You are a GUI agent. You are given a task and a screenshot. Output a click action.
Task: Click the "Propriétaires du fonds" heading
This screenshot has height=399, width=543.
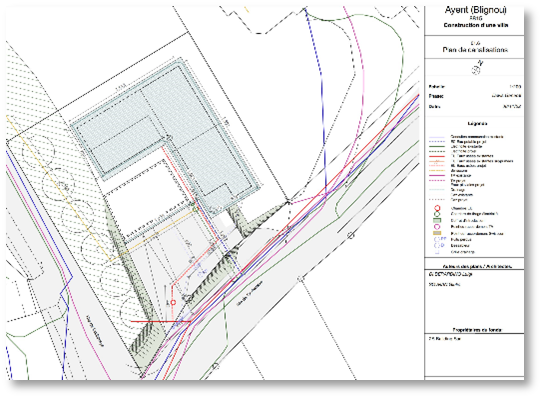(x=477, y=330)
